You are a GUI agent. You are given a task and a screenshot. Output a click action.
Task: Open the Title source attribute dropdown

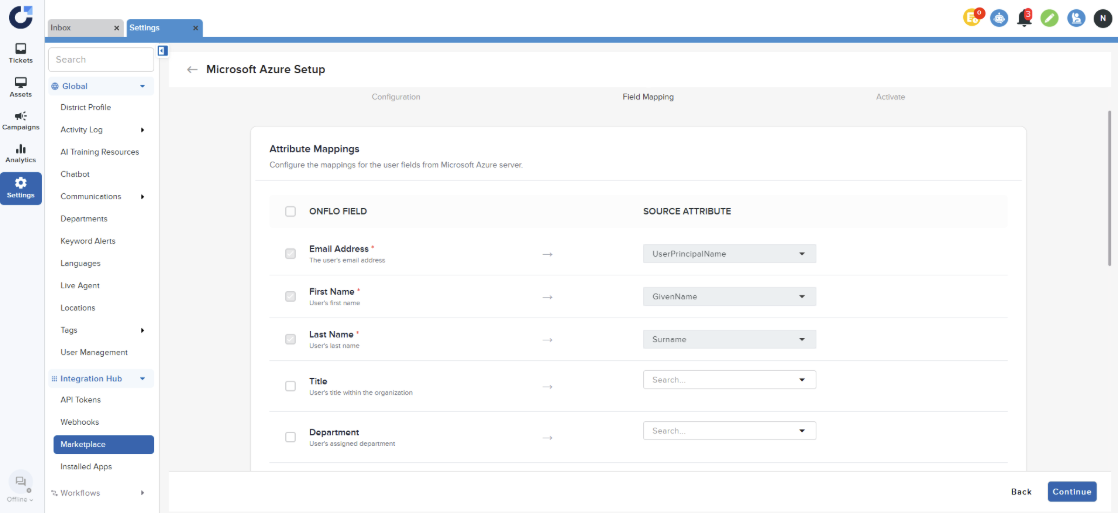(x=729, y=380)
